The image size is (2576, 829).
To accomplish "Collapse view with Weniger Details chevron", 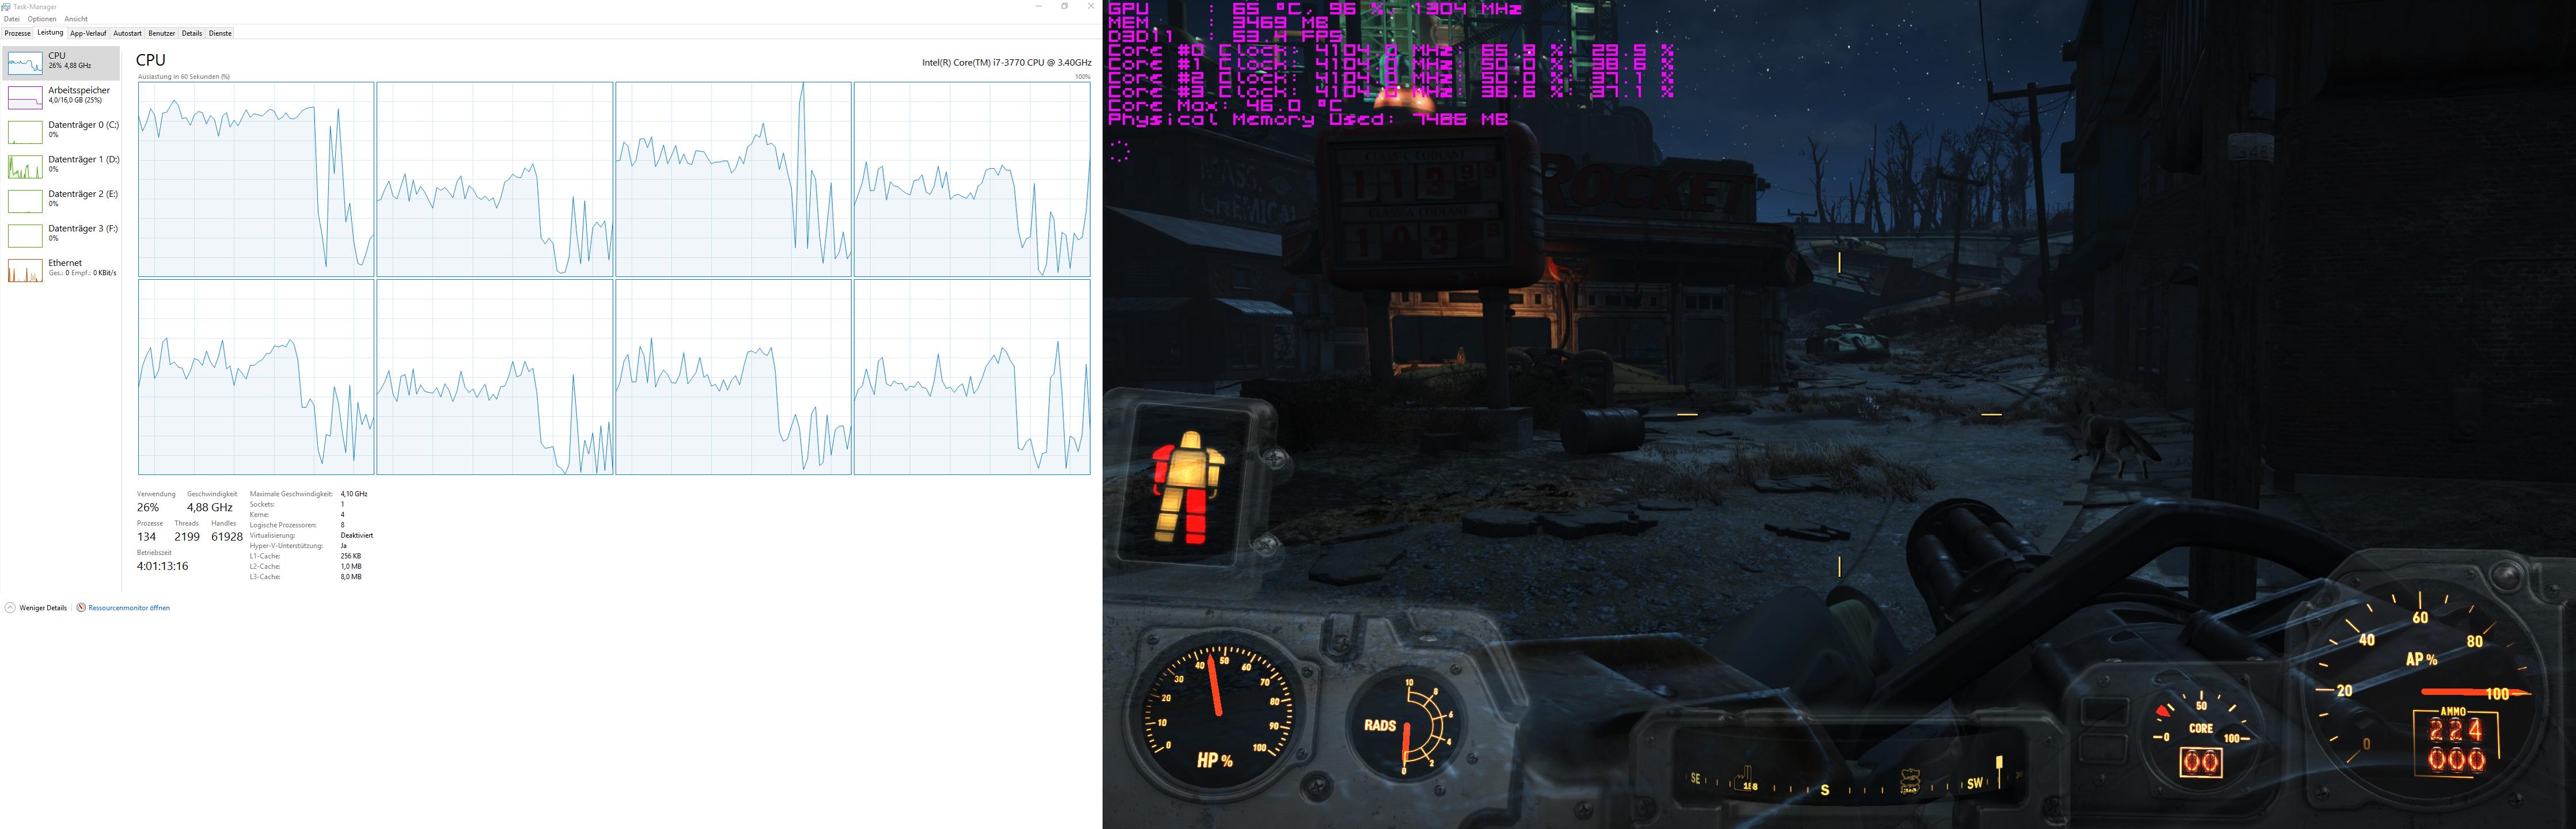I will coord(10,608).
